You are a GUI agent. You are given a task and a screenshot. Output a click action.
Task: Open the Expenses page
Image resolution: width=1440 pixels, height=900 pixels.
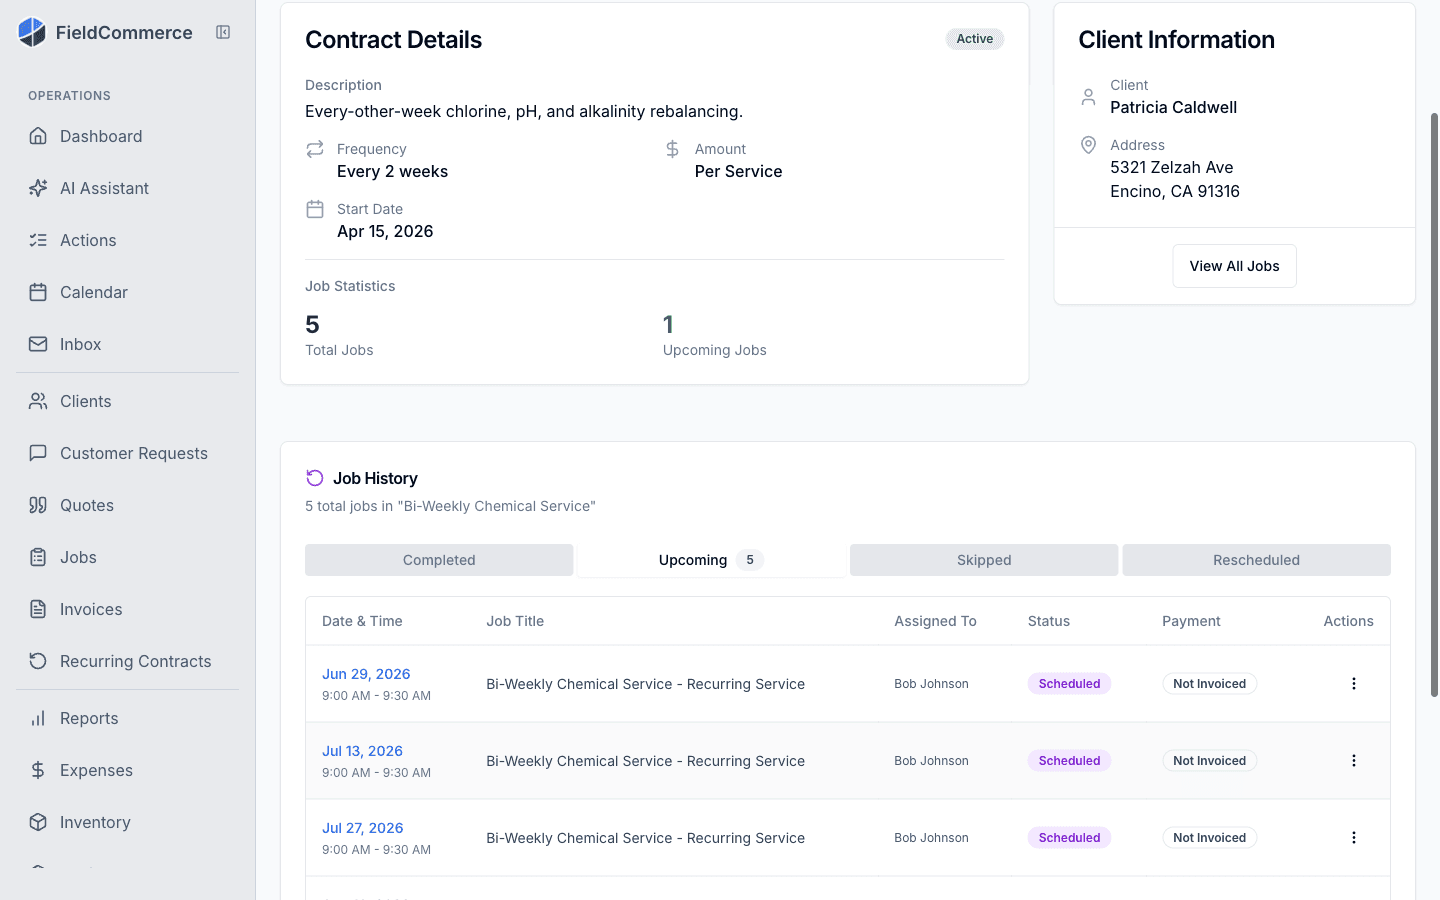click(127, 770)
